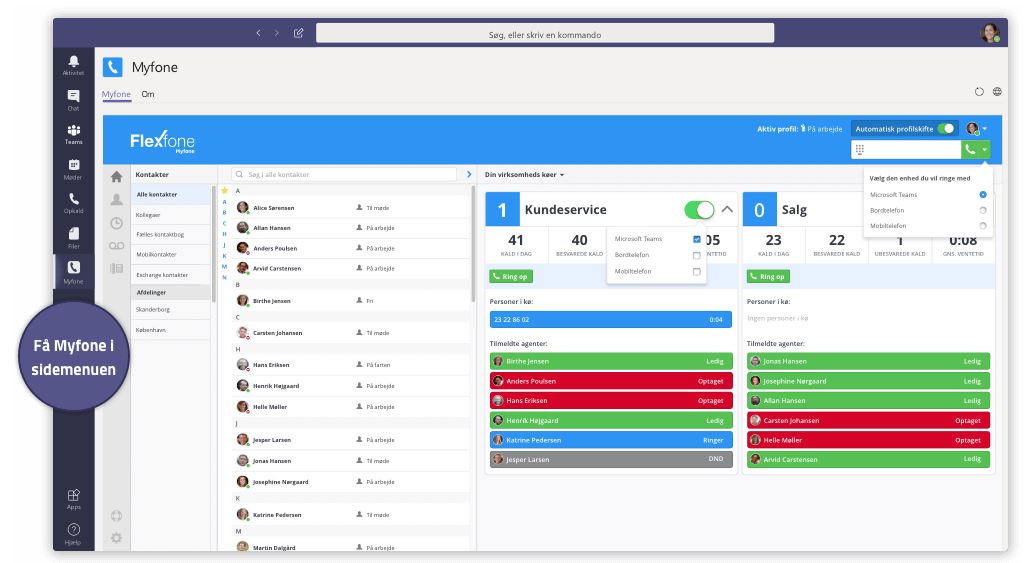Click Ring op under Salg

point(768,277)
